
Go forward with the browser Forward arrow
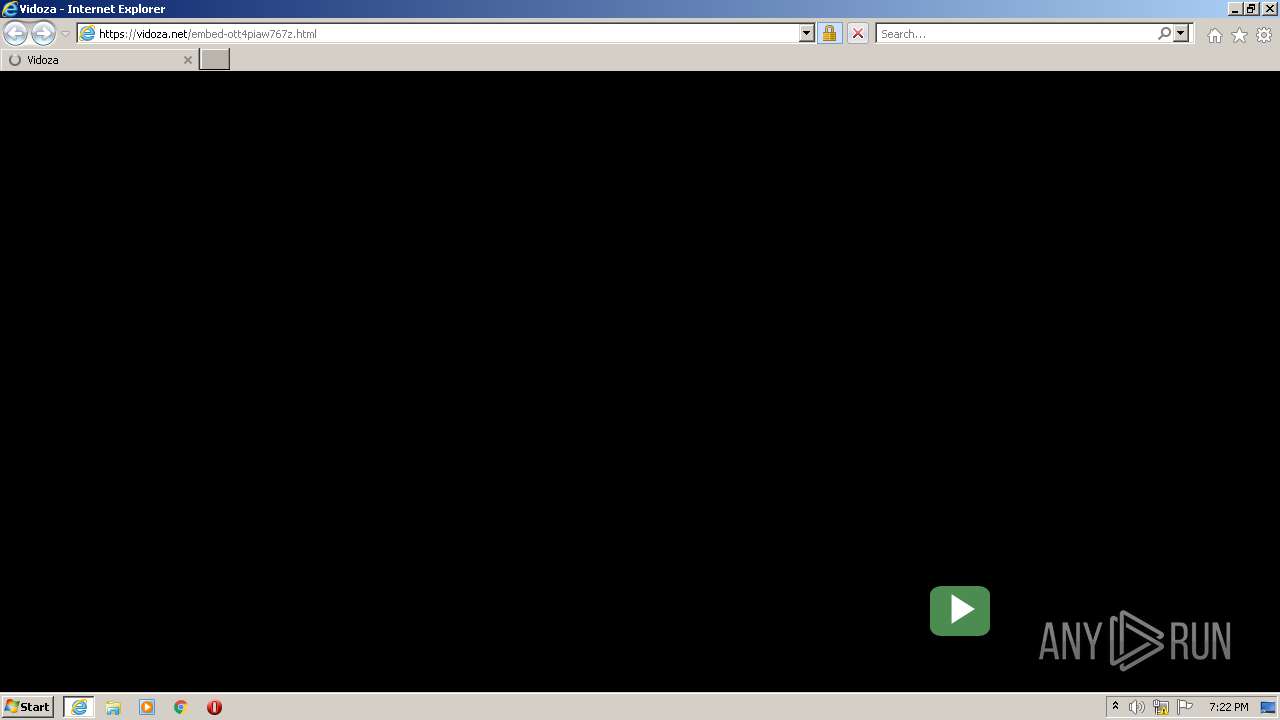43,33
